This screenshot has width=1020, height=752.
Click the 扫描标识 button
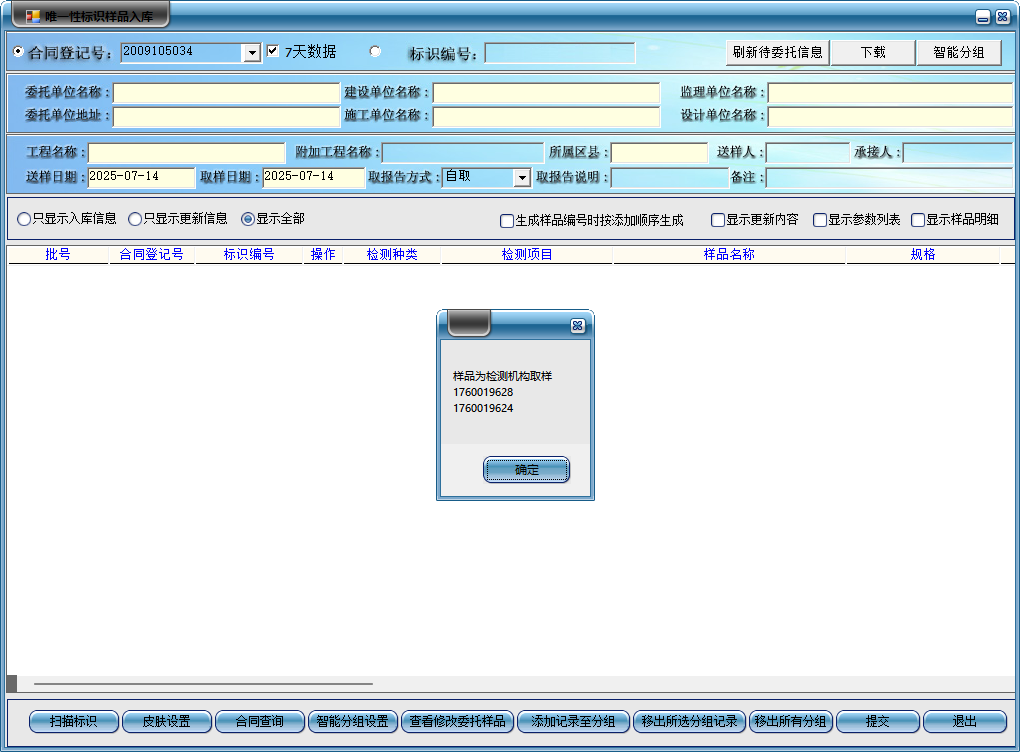pos(73,721)
